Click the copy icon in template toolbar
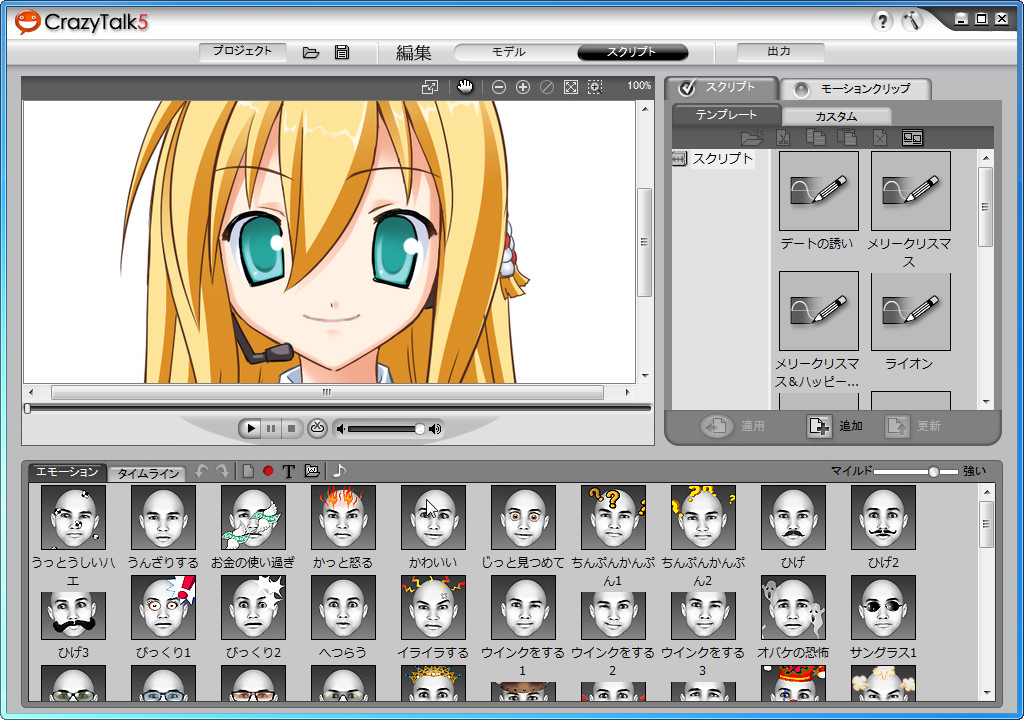 [x=815, y=137]
